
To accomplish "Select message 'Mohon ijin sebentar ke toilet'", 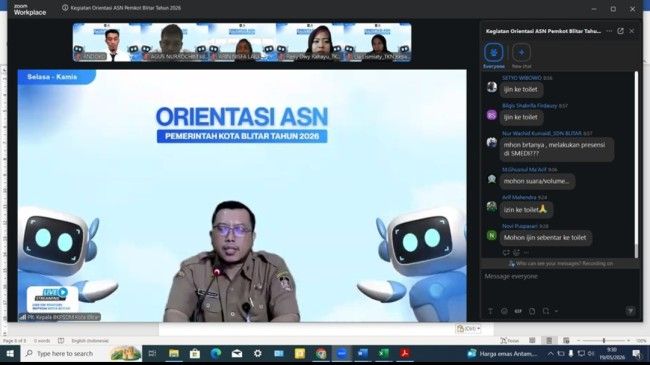I will coord(546,238).
